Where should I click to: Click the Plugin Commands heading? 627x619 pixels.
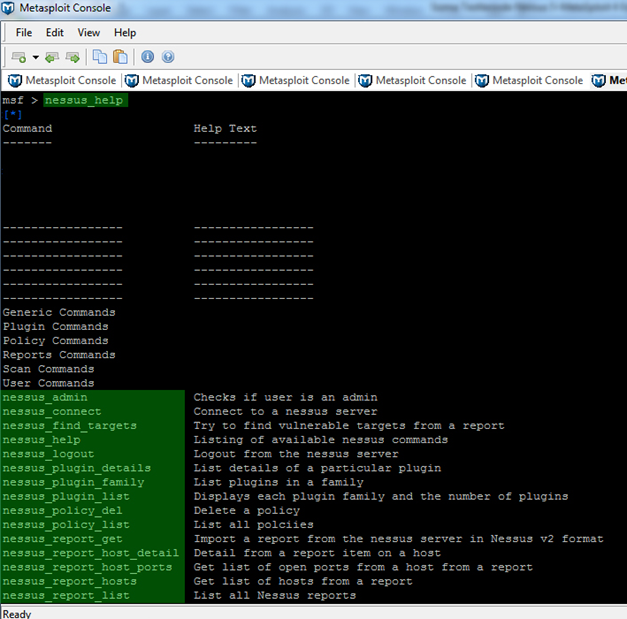[56, 326]
